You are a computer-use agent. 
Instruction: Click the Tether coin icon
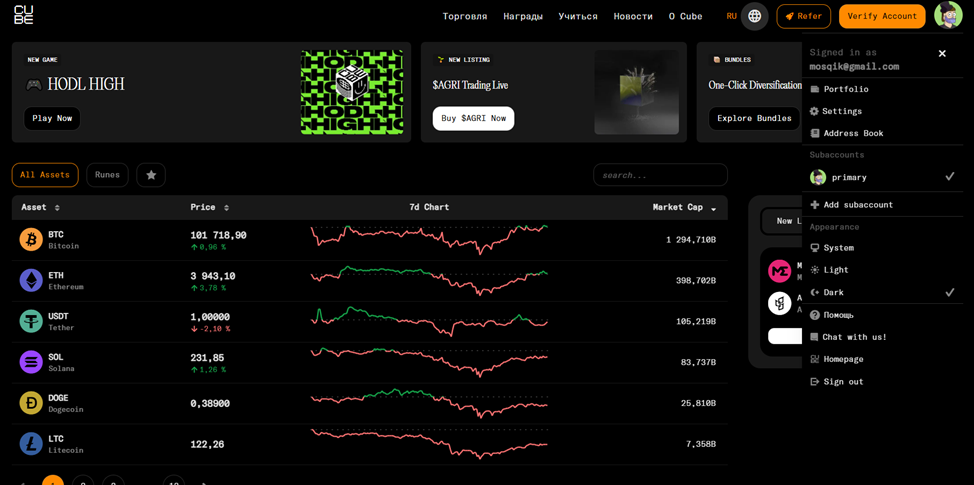click(x=31, y=322)
